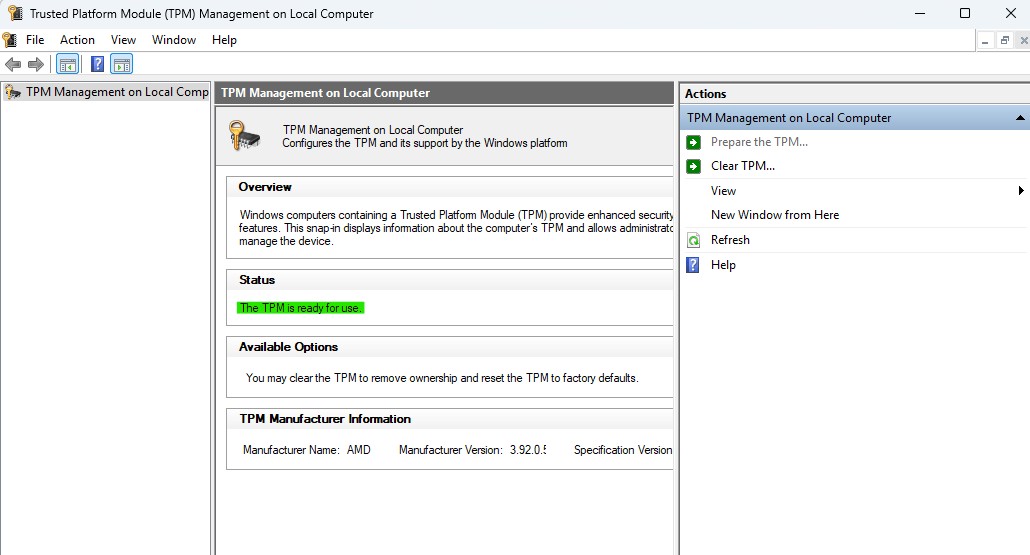Click the Help action label in Actions pane
This screenshot has height=555, width=1030.
[x=723, y=265]
